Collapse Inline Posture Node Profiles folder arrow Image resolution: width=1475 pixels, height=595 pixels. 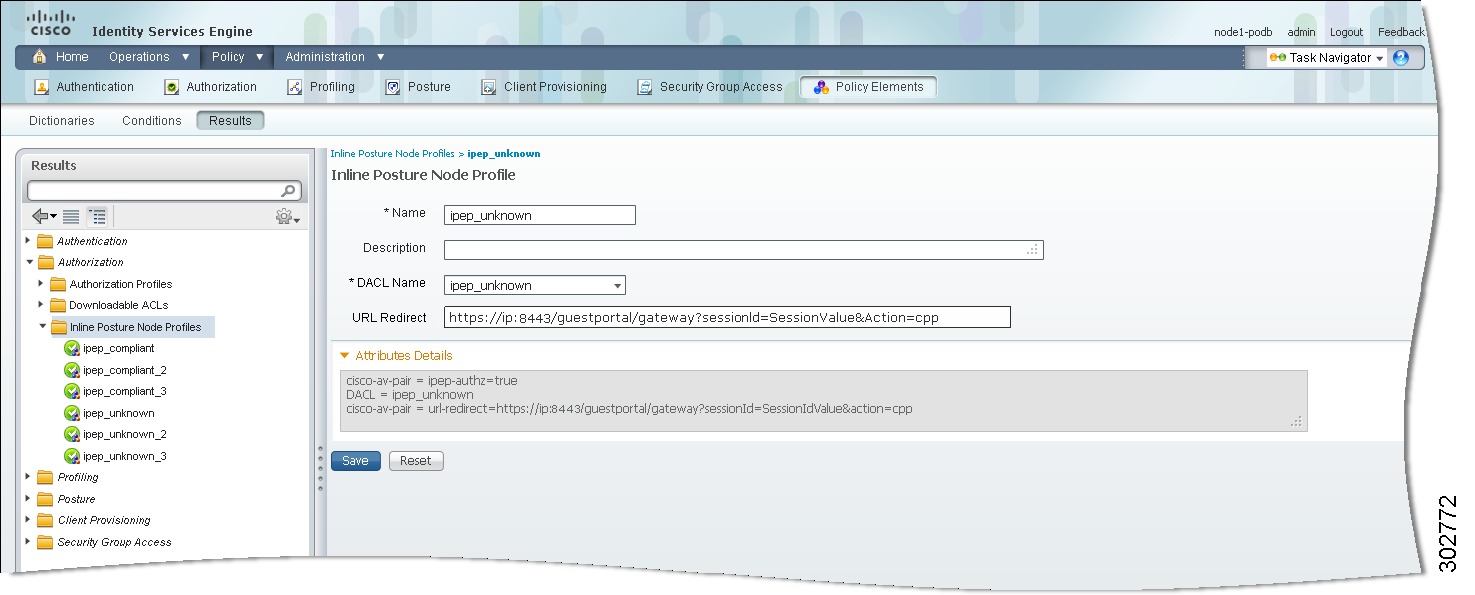[42, 327]
